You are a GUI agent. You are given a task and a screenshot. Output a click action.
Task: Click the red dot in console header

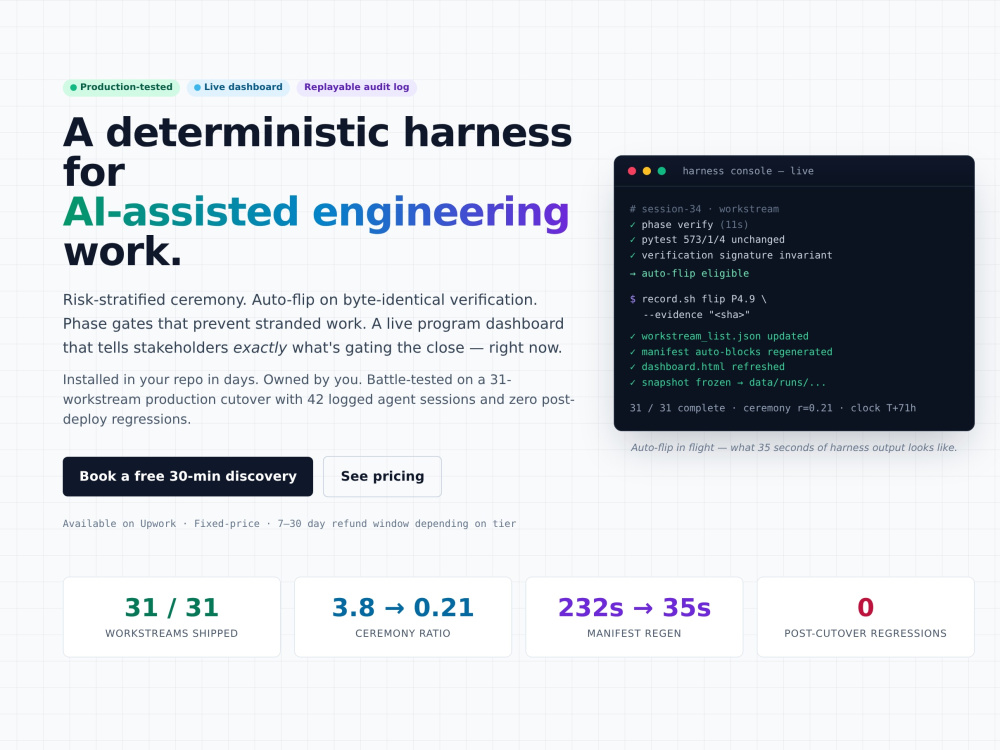click(x=632, y=171)
